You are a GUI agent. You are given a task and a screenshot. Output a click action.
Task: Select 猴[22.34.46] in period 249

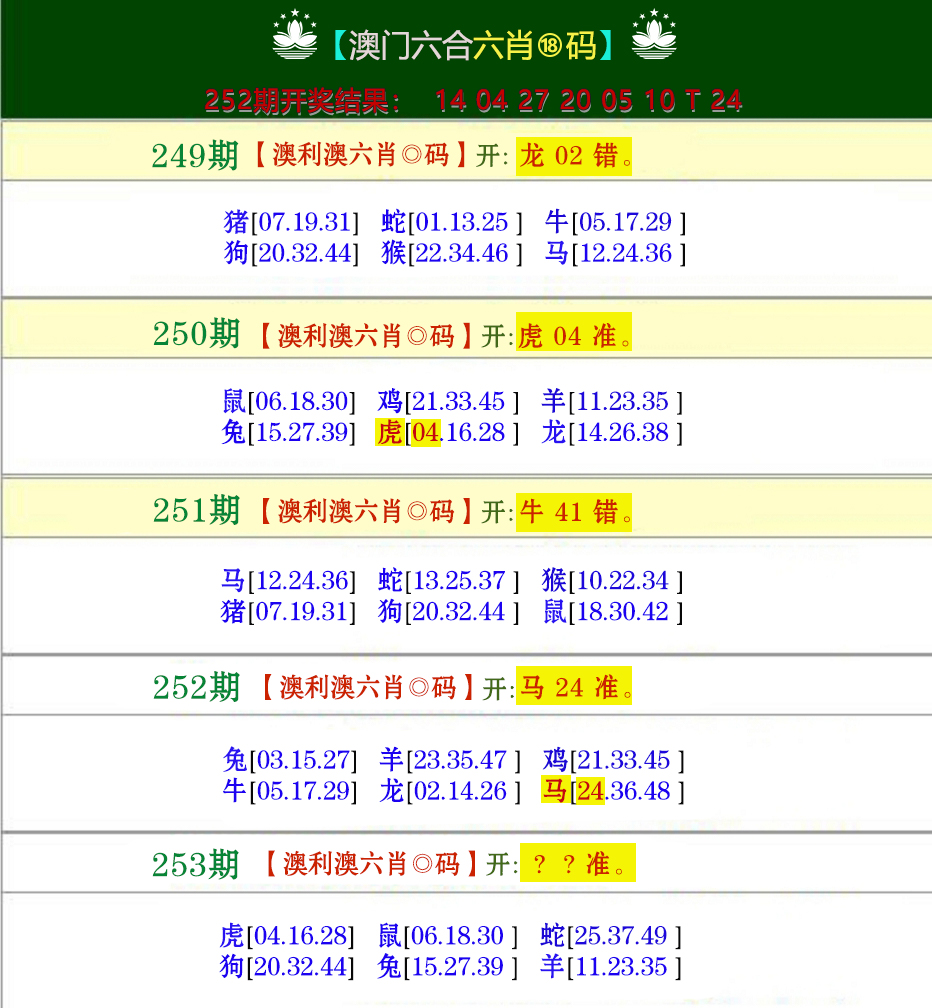[x=451, y=253]
